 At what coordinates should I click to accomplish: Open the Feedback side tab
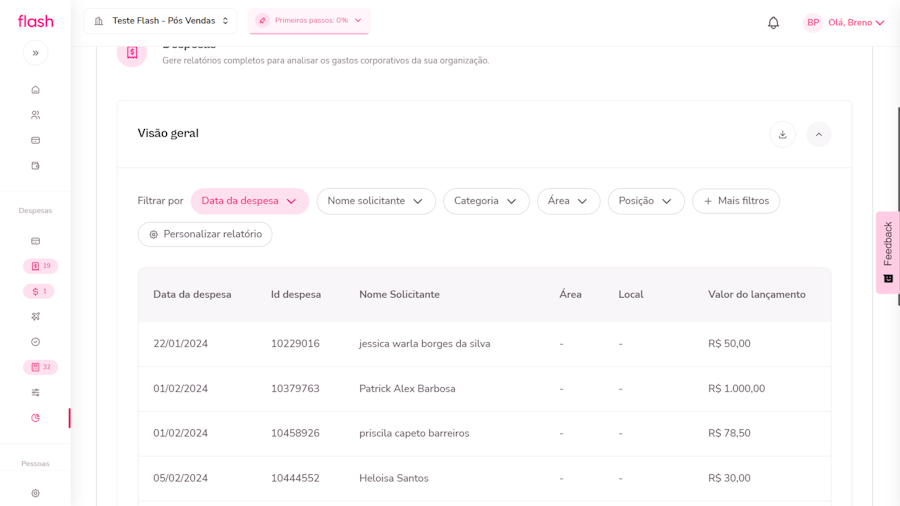coord(887,252)
